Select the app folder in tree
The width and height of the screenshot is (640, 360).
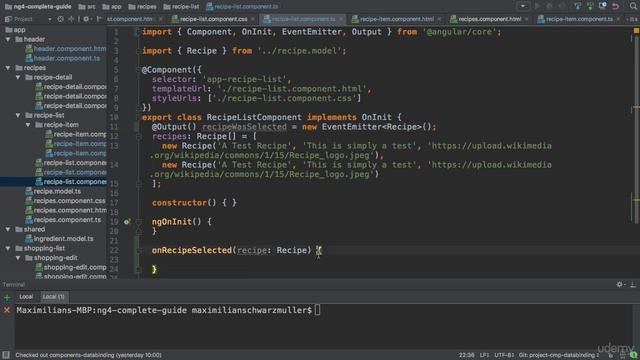(16, 30)
